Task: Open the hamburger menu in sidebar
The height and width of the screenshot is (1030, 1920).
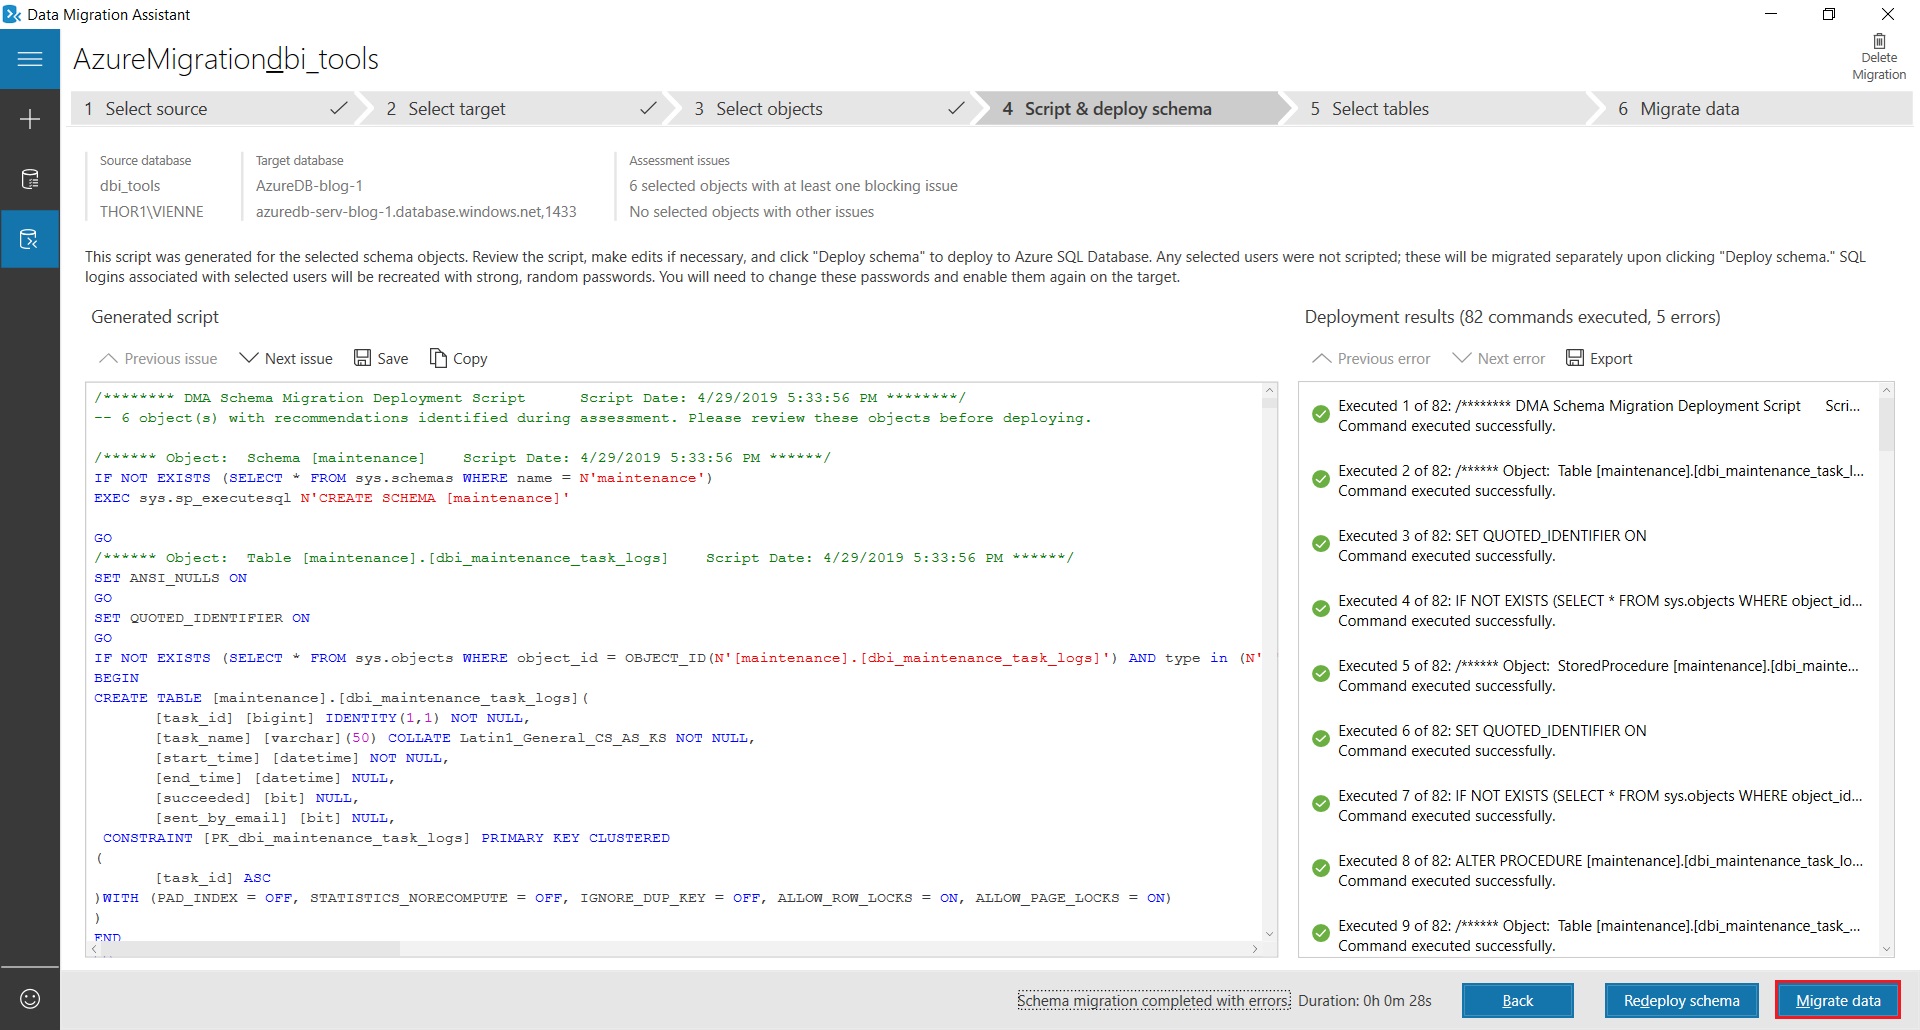Action: [30, 59]
